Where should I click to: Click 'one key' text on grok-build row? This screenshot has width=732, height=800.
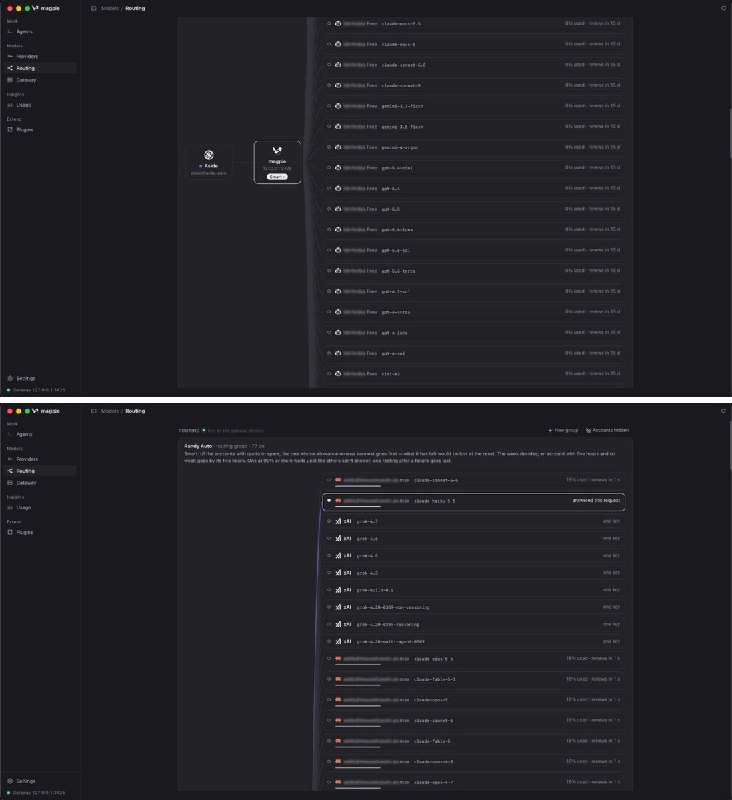(x=611, y=590)
